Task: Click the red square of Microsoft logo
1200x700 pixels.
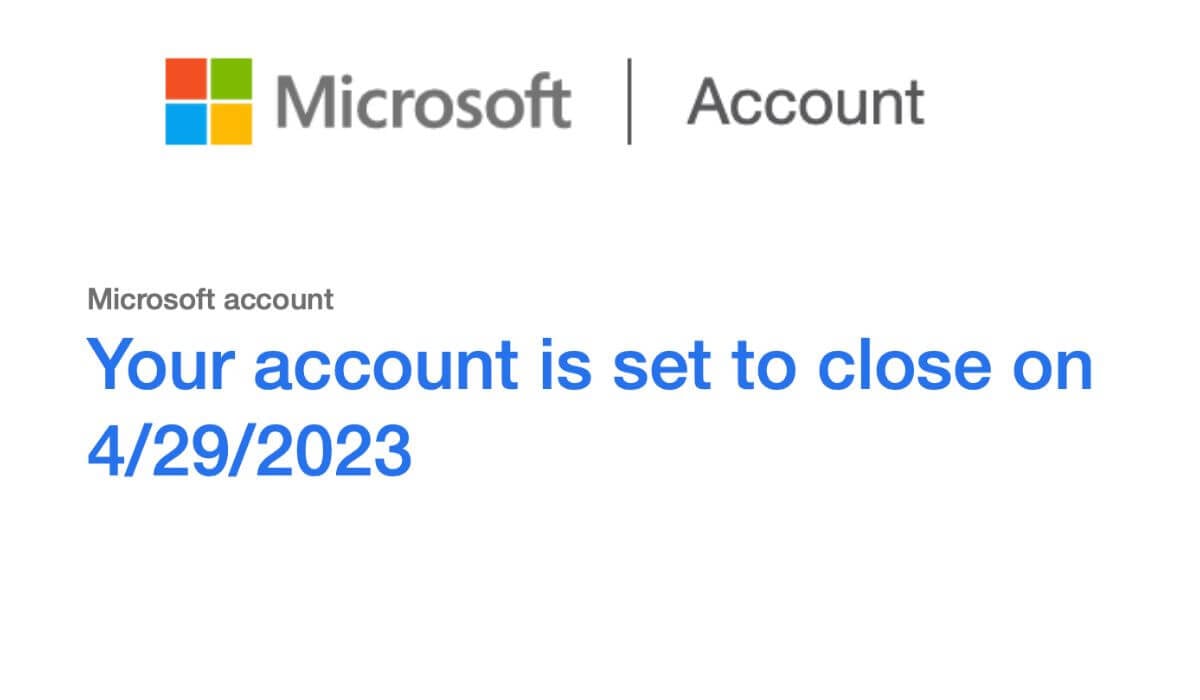Action: [x=186, y=78]
